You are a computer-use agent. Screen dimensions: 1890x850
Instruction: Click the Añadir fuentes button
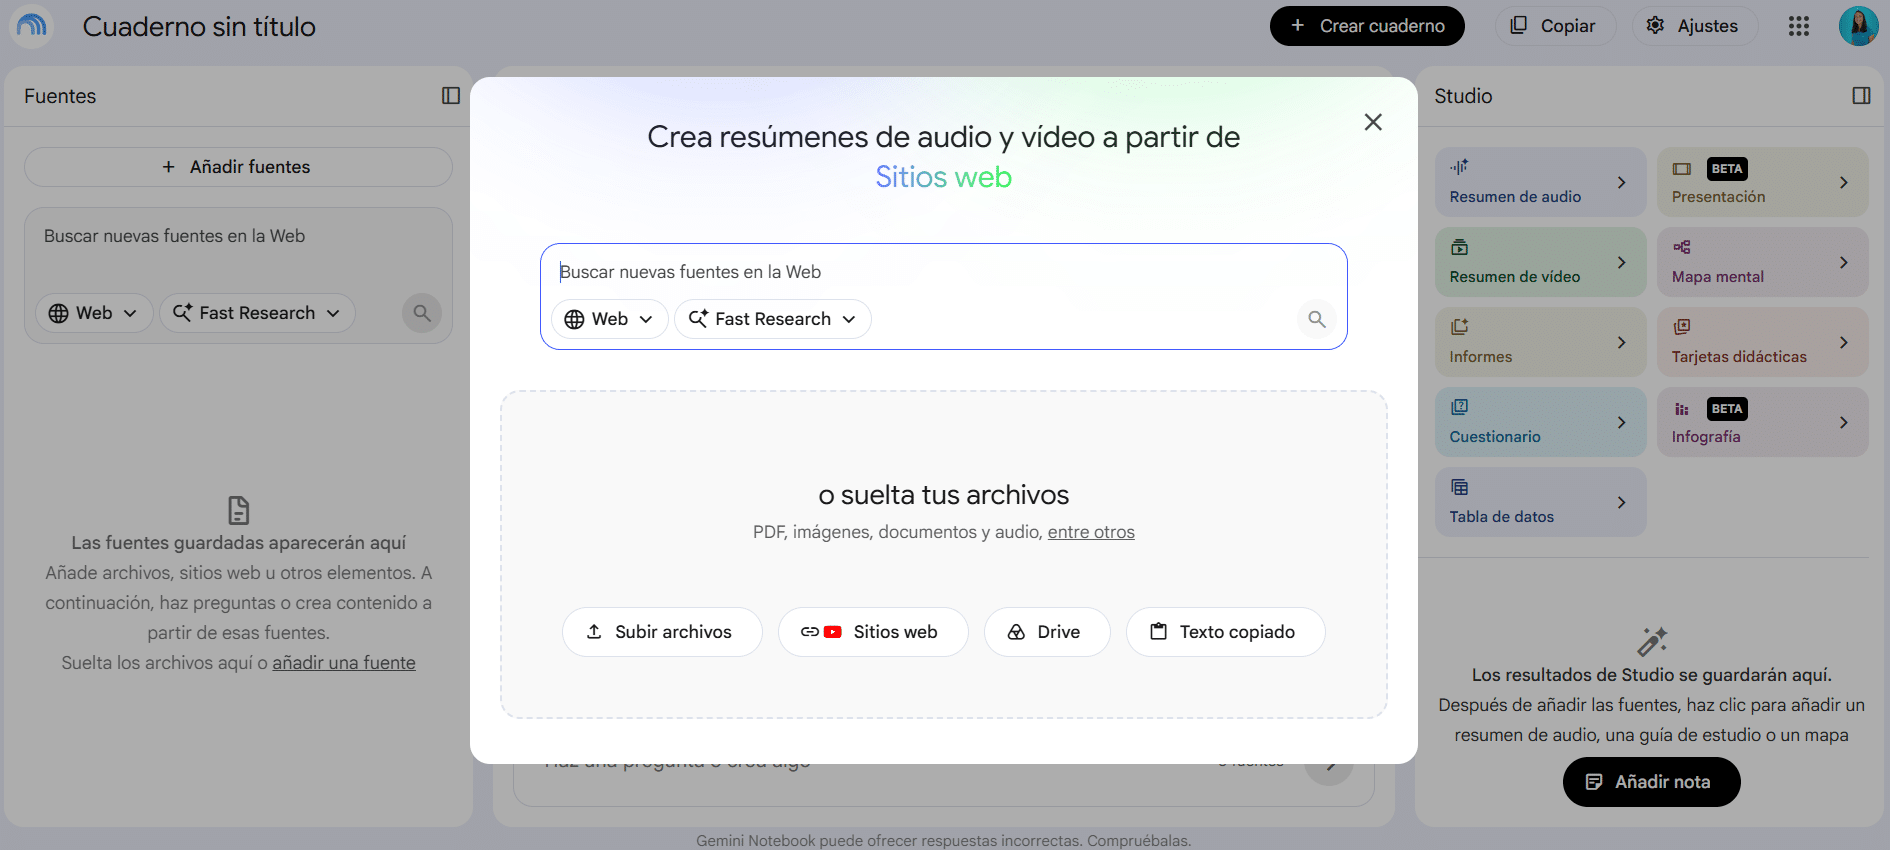(x=238, y=167)
